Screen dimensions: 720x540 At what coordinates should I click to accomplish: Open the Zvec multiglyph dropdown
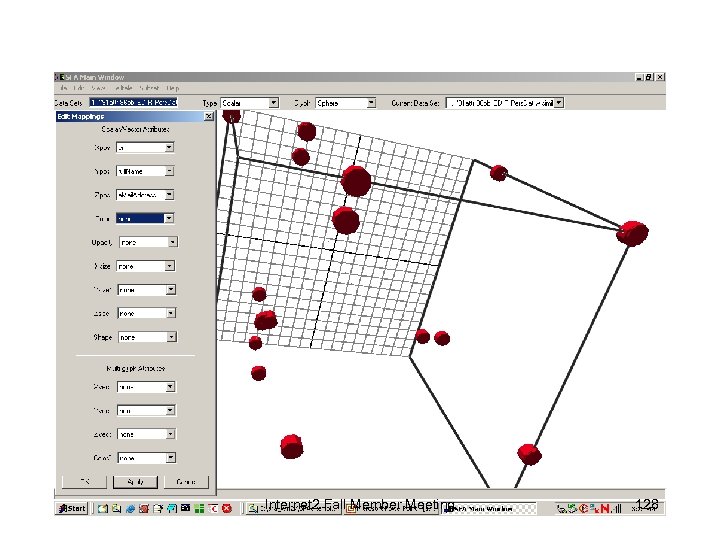coord(146,434)
